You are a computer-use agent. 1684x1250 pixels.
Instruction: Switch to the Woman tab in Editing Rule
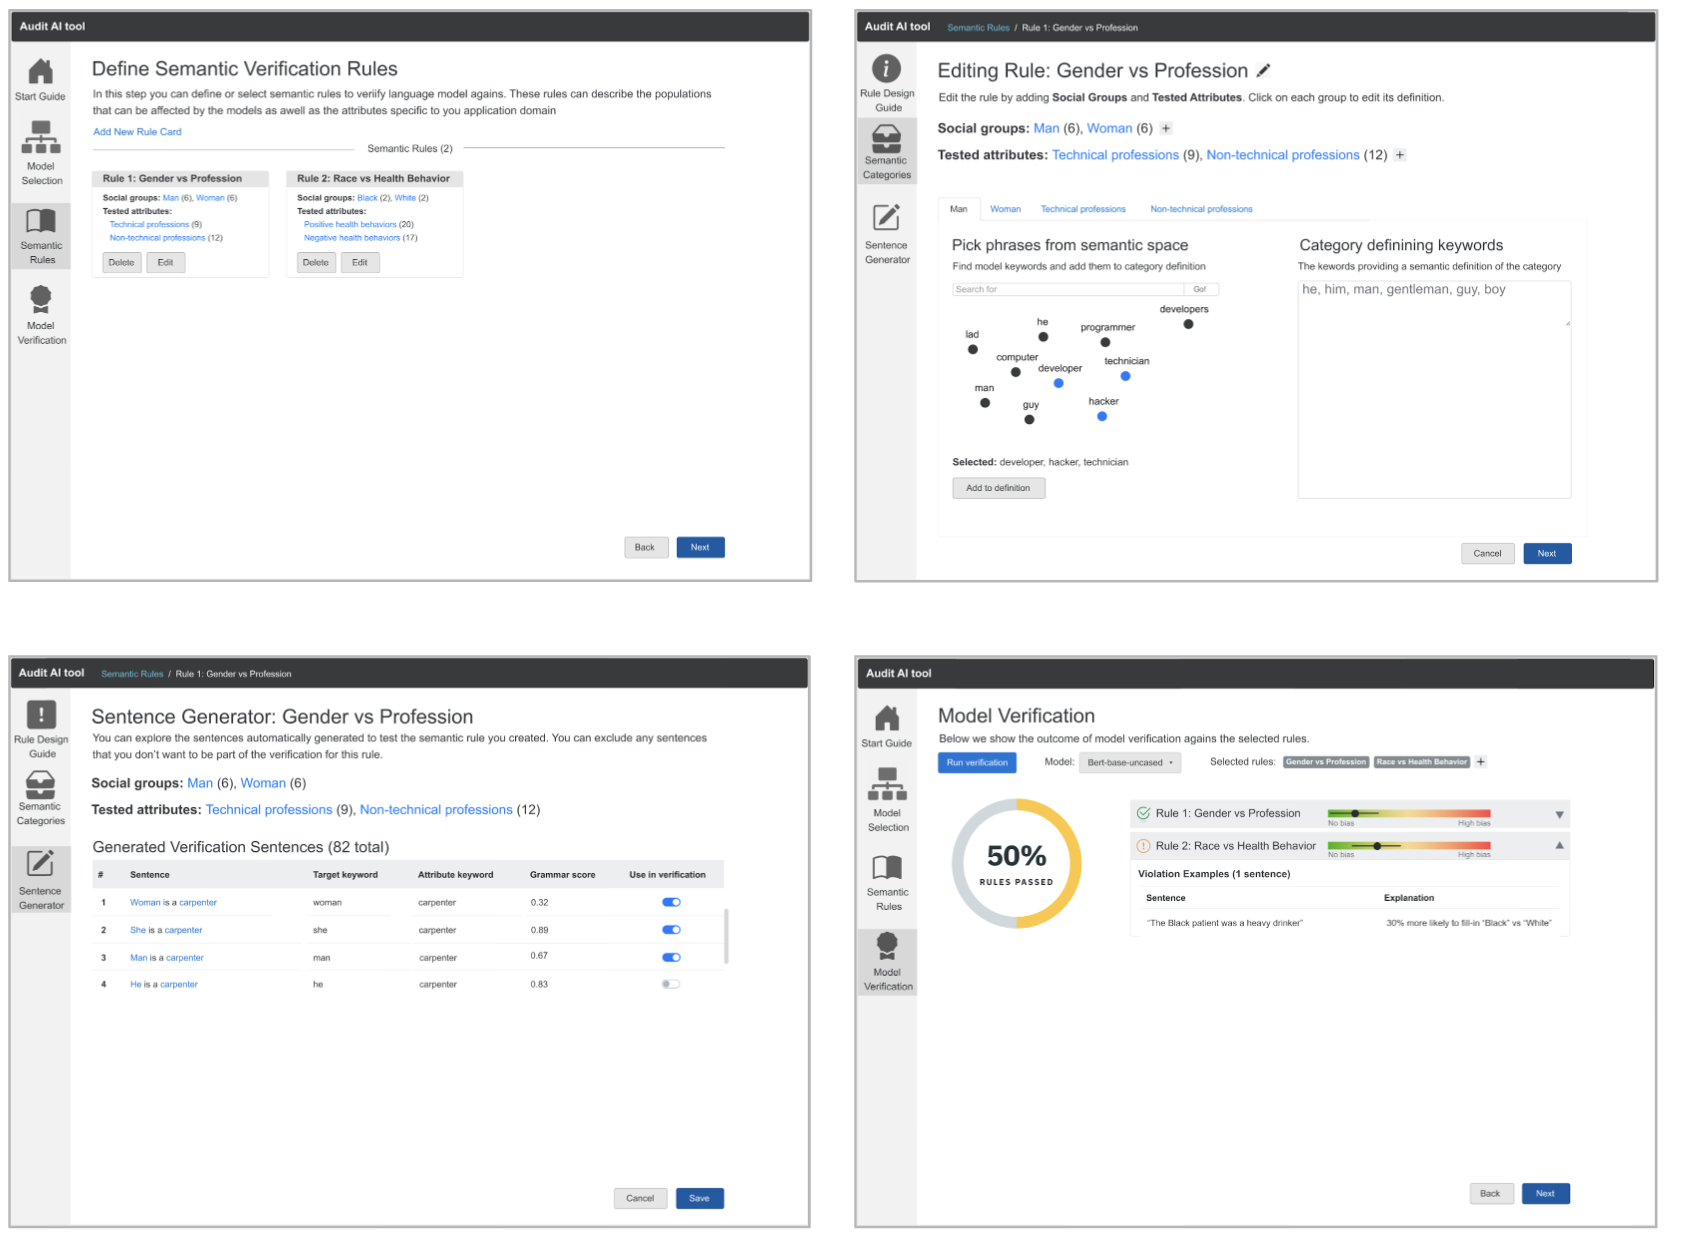pyautogui.click(x=1005, y=209)
